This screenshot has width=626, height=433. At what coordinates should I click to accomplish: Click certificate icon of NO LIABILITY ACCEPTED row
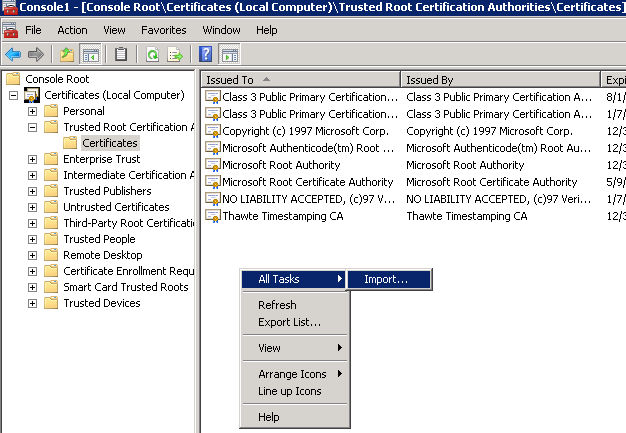click(213, 199)
